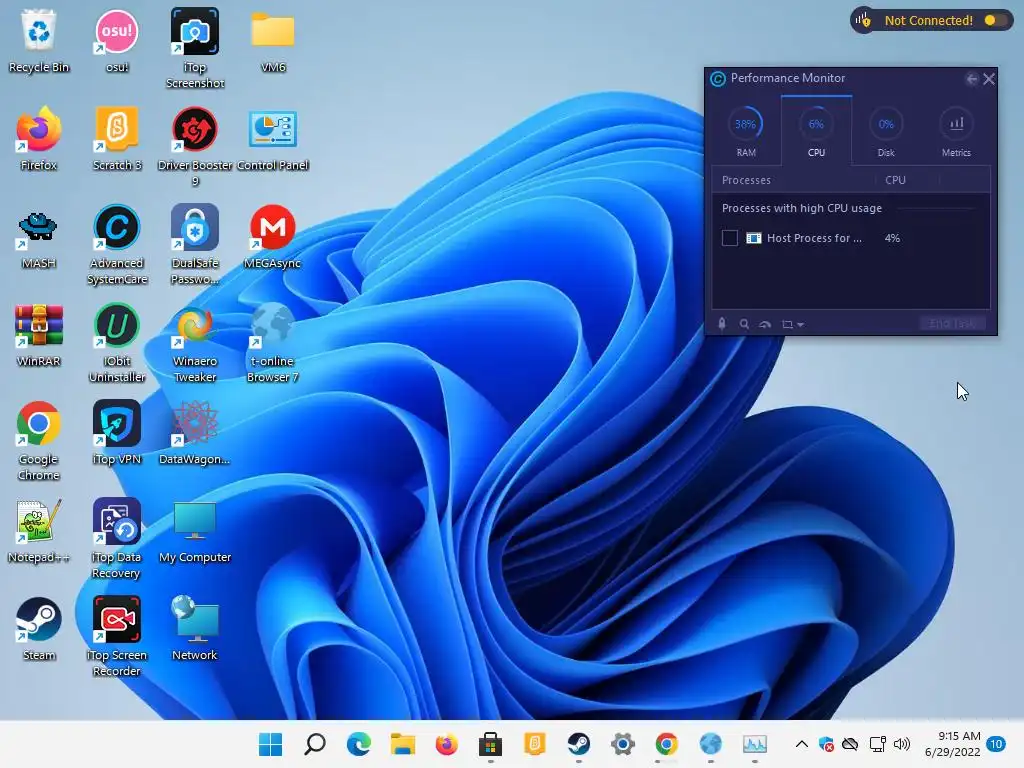Open Microsoft Store from the taskbar
Screen dimensions: 1024x768
tap(490, 744)
